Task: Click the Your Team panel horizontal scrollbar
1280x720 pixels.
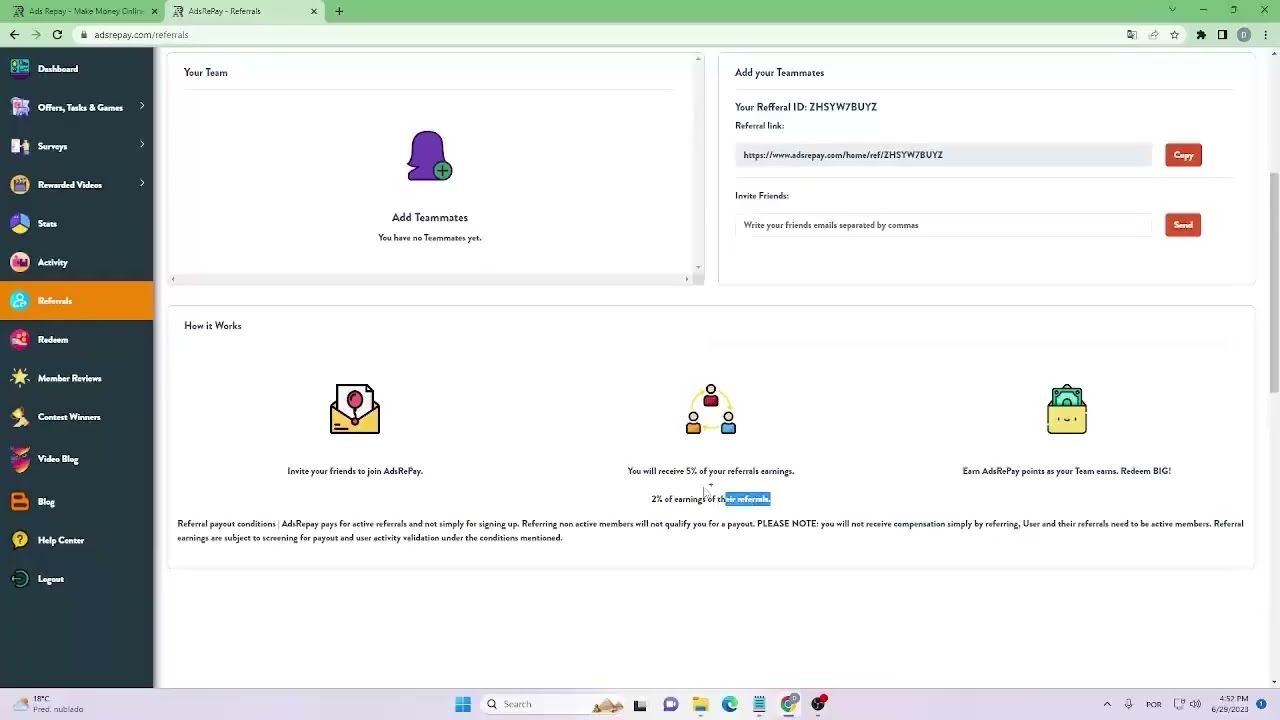Action: (x=430, y=279)
